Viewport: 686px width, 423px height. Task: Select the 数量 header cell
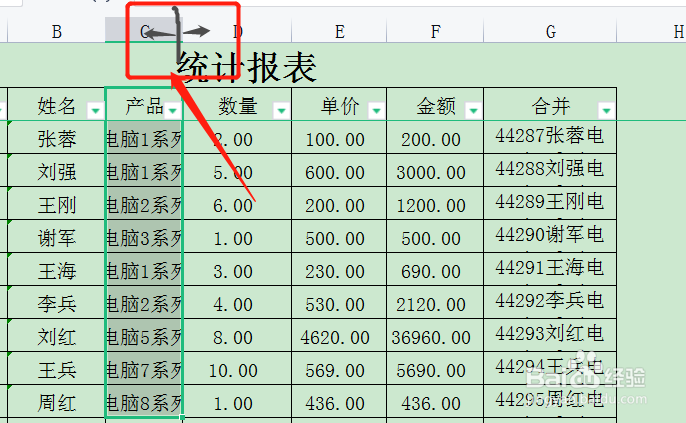pyautogui.click(x=237, y=104)
